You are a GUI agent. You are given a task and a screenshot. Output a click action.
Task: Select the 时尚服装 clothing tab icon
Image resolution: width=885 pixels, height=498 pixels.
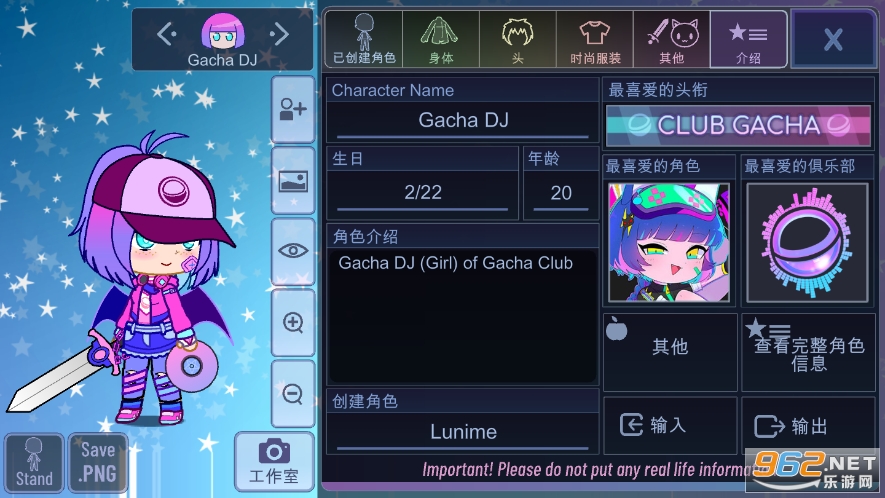click(x=595, y=40)
